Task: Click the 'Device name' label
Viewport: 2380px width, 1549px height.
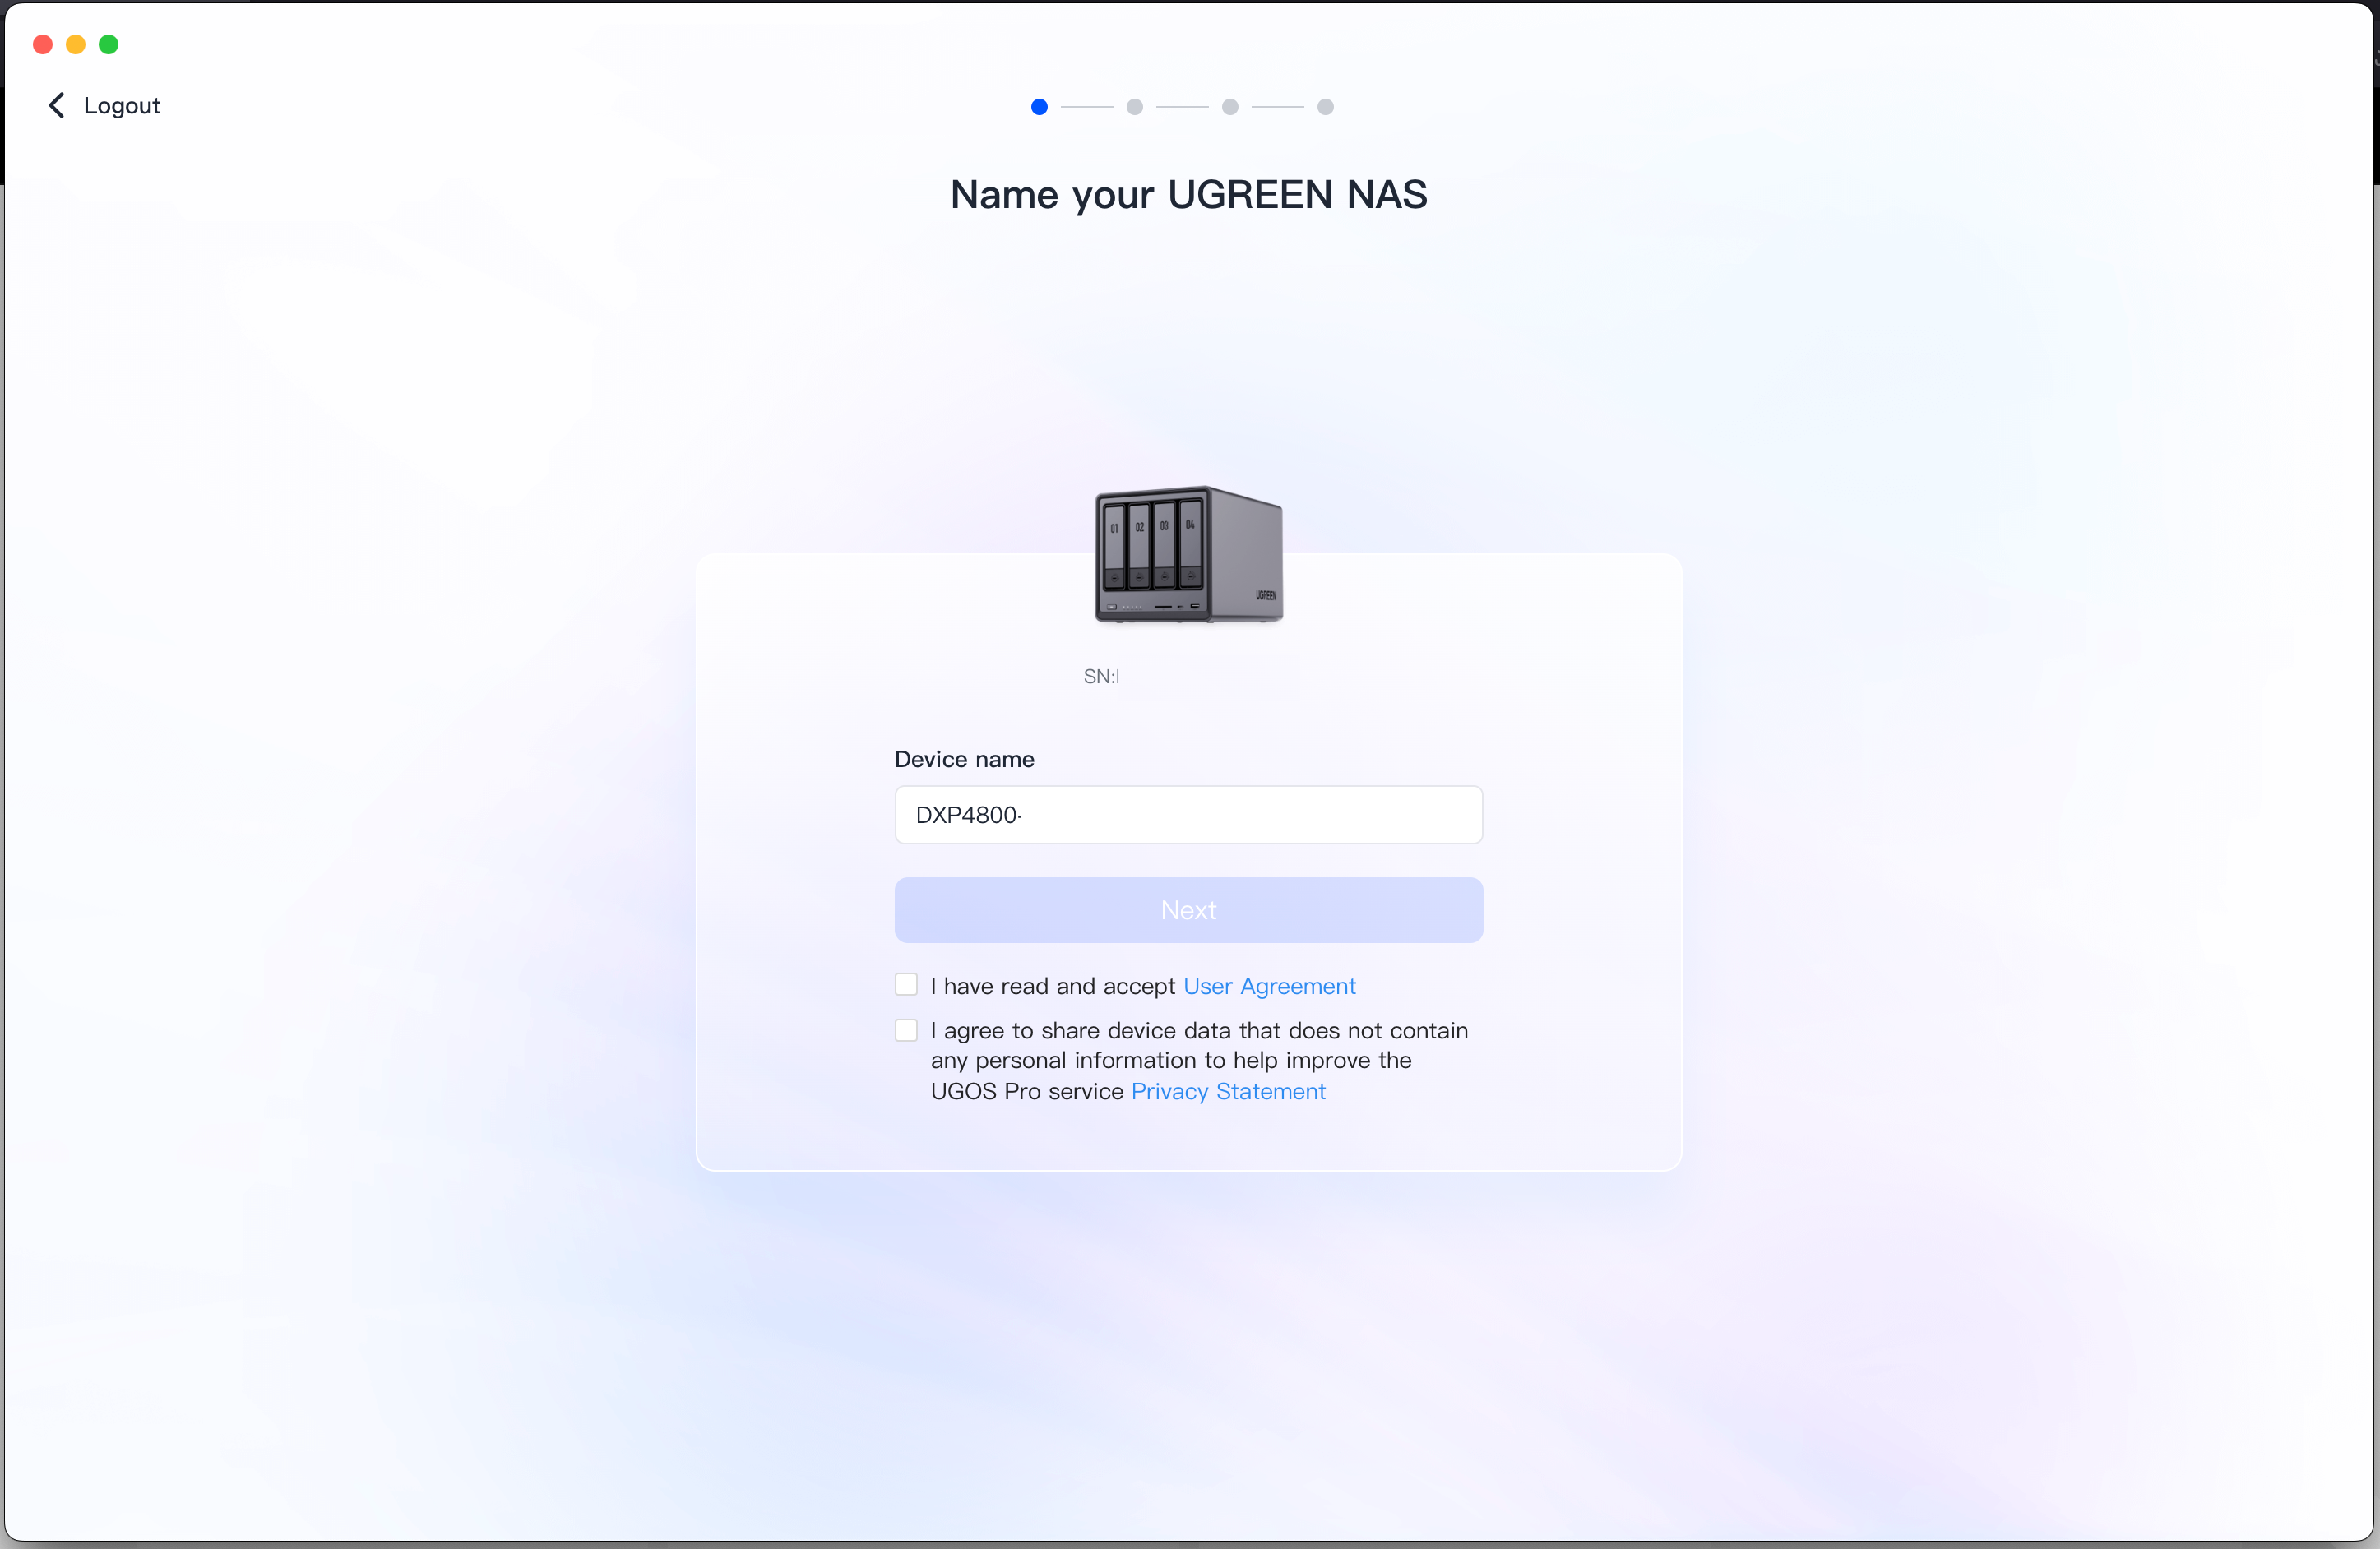Action: [964, 758]
